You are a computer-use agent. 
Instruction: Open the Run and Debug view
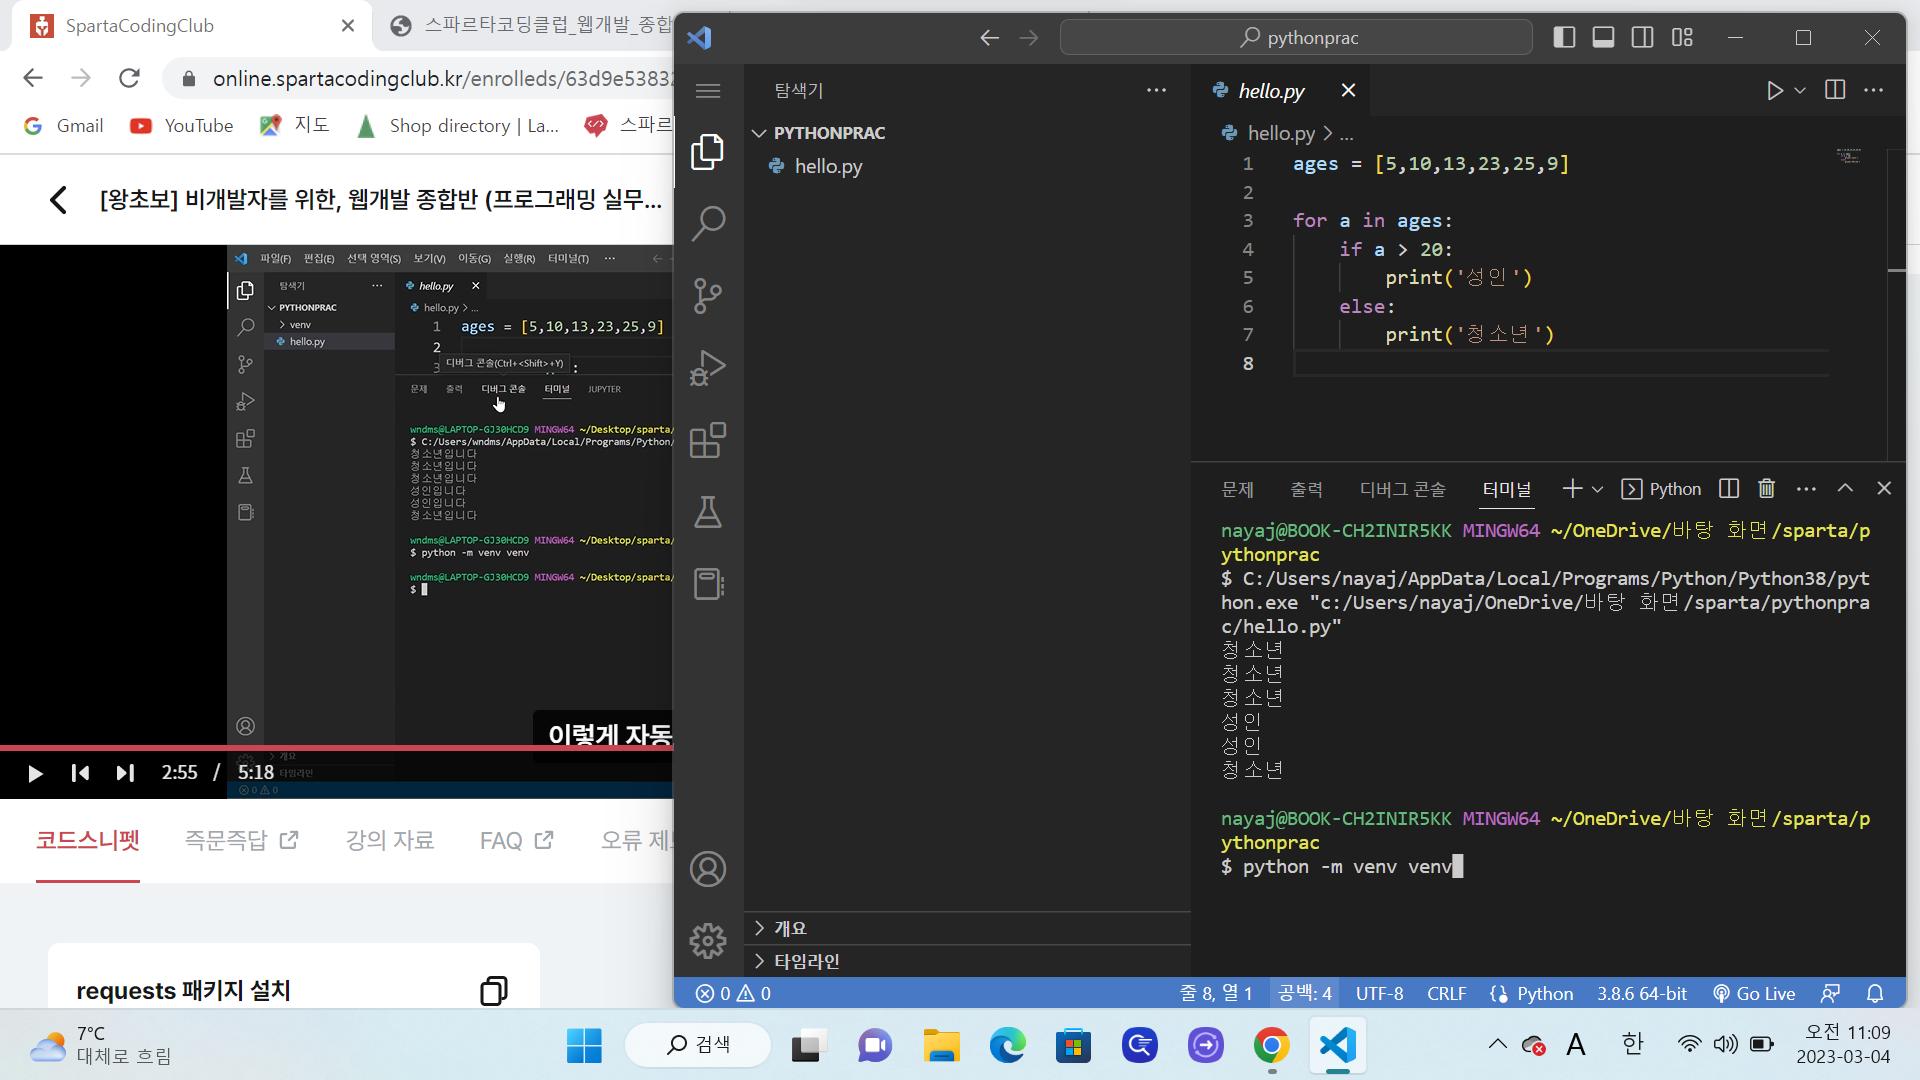(708, 368)
